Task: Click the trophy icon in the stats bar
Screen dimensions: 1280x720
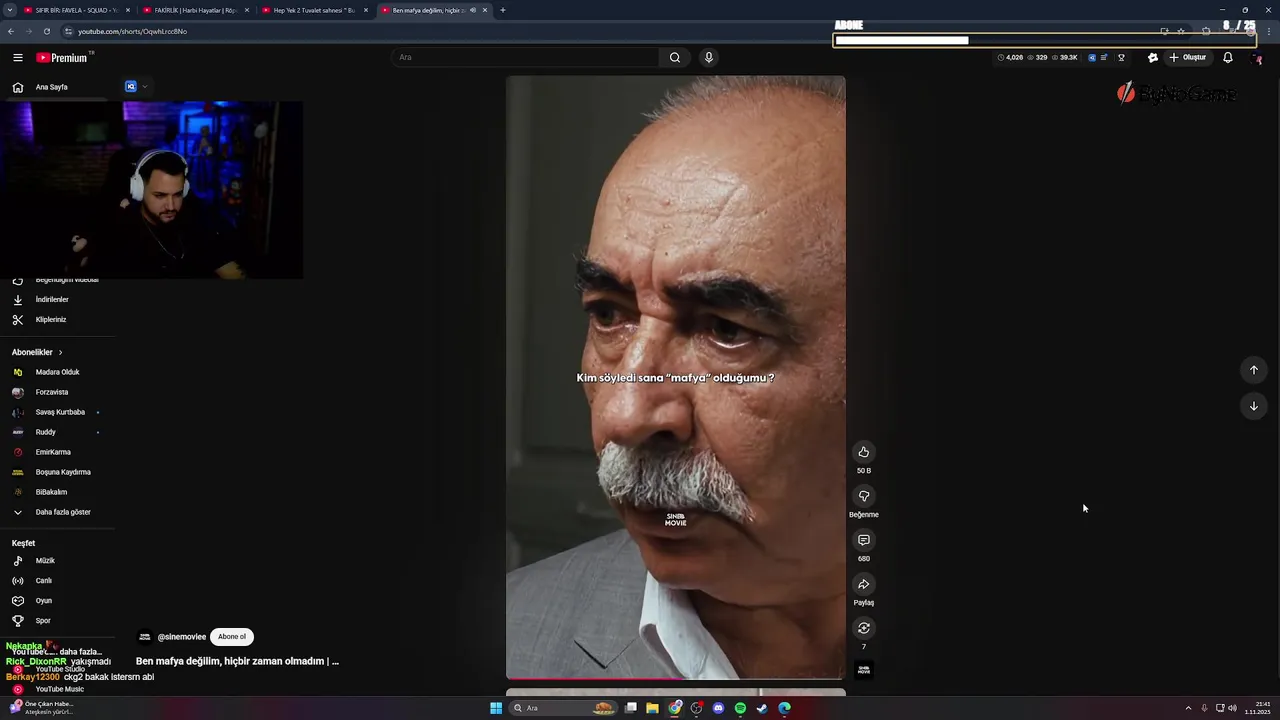Action: click(1121, 58)
